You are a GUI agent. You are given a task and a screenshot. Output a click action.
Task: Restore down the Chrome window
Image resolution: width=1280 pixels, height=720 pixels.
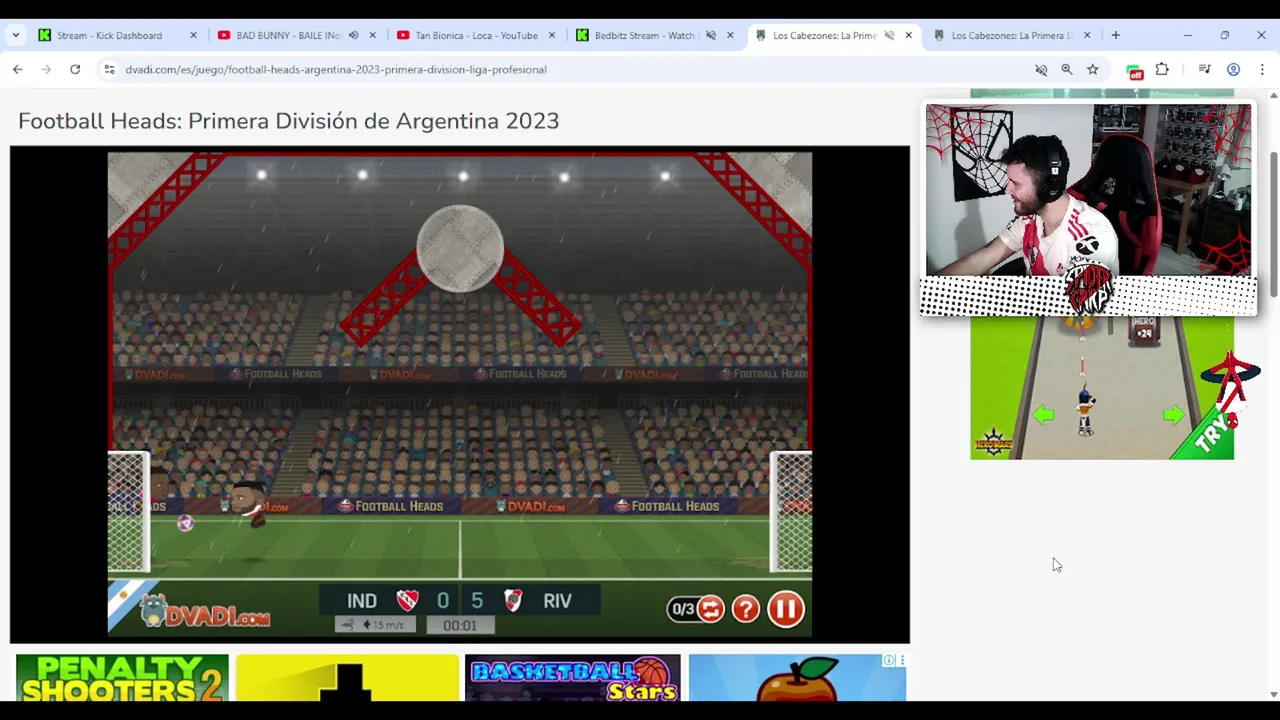[x=1224, y=35]
